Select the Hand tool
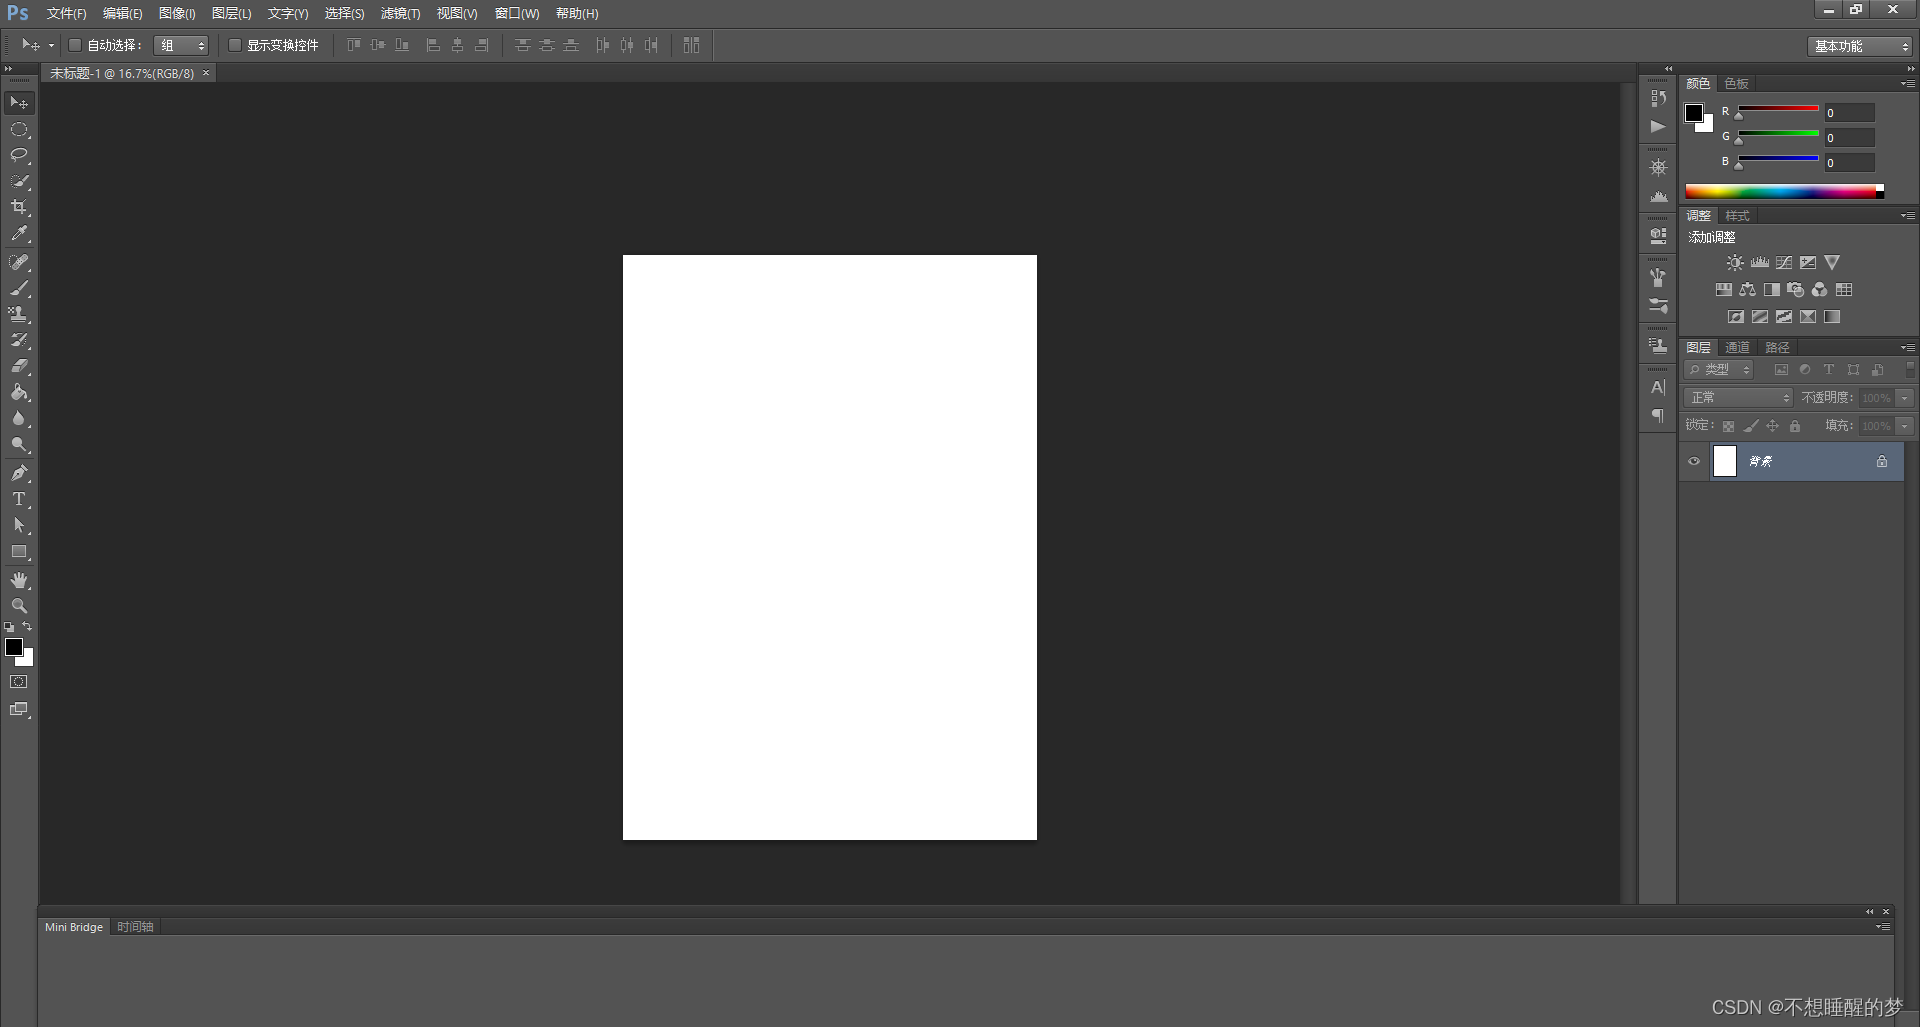Viewport: 1920px width, 1027px height. tap(19, 580)
